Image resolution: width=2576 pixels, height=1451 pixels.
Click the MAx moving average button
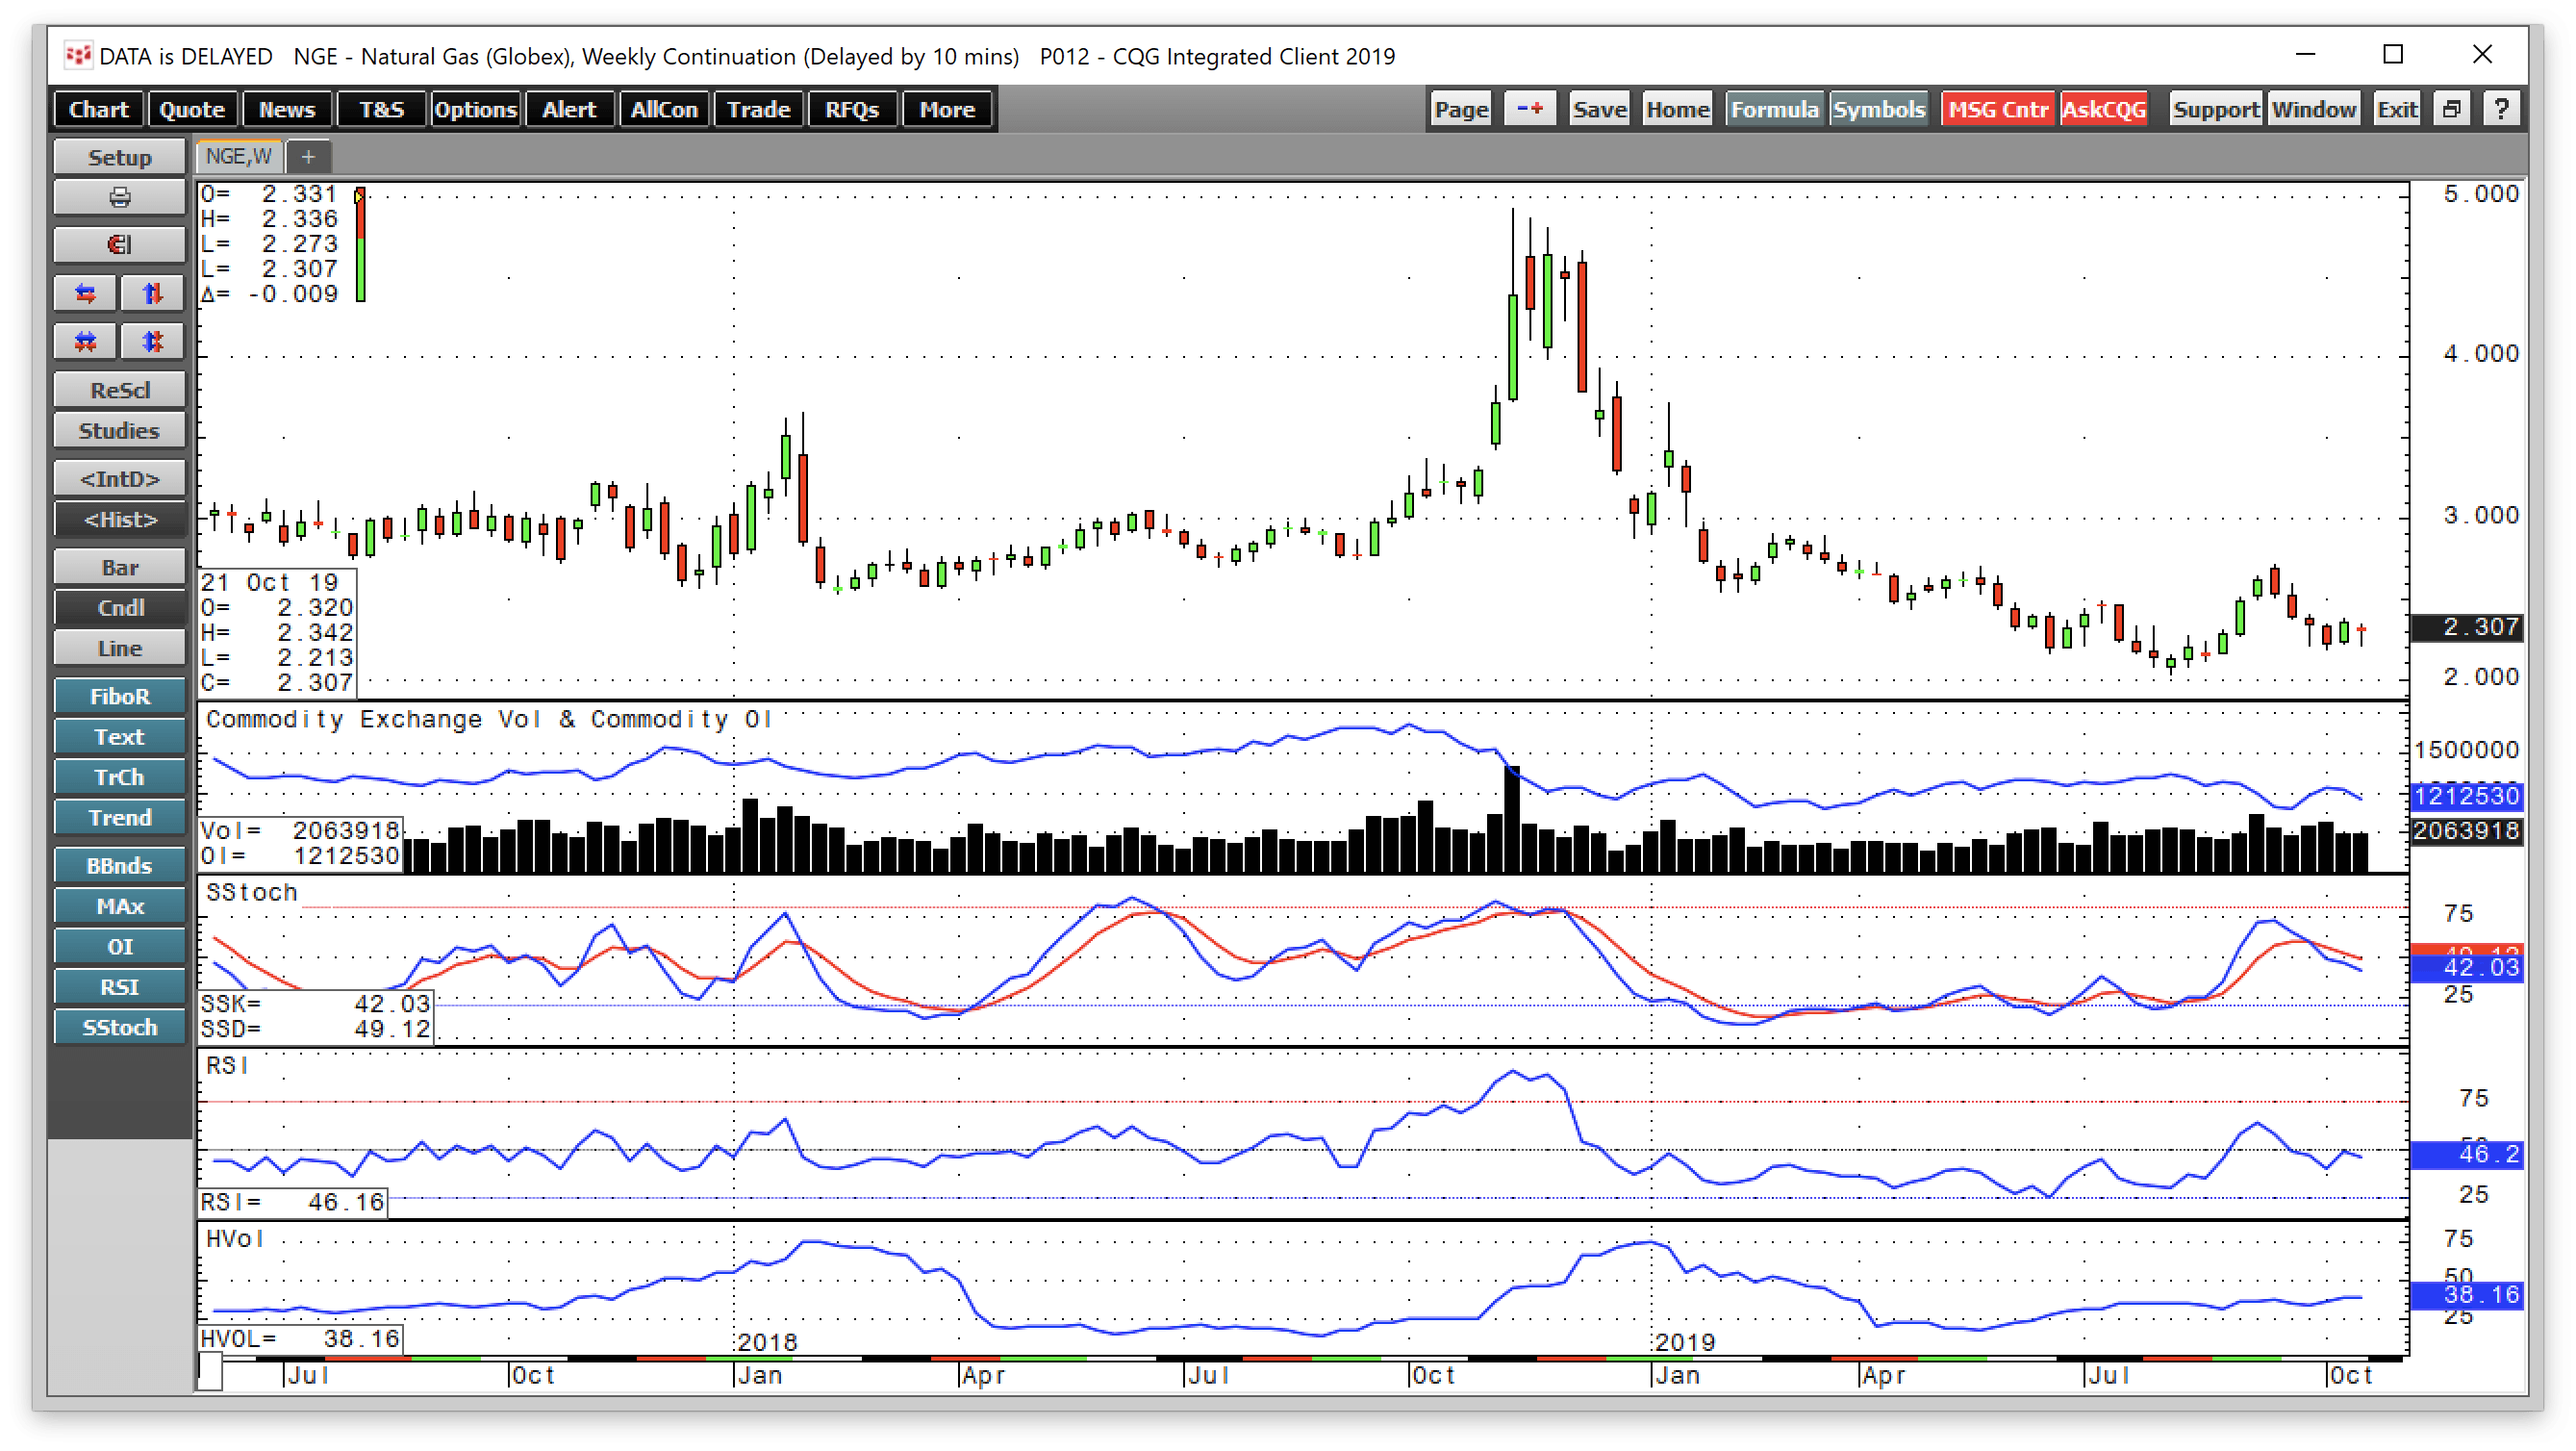pyautogui.click(x=119, y=907)
